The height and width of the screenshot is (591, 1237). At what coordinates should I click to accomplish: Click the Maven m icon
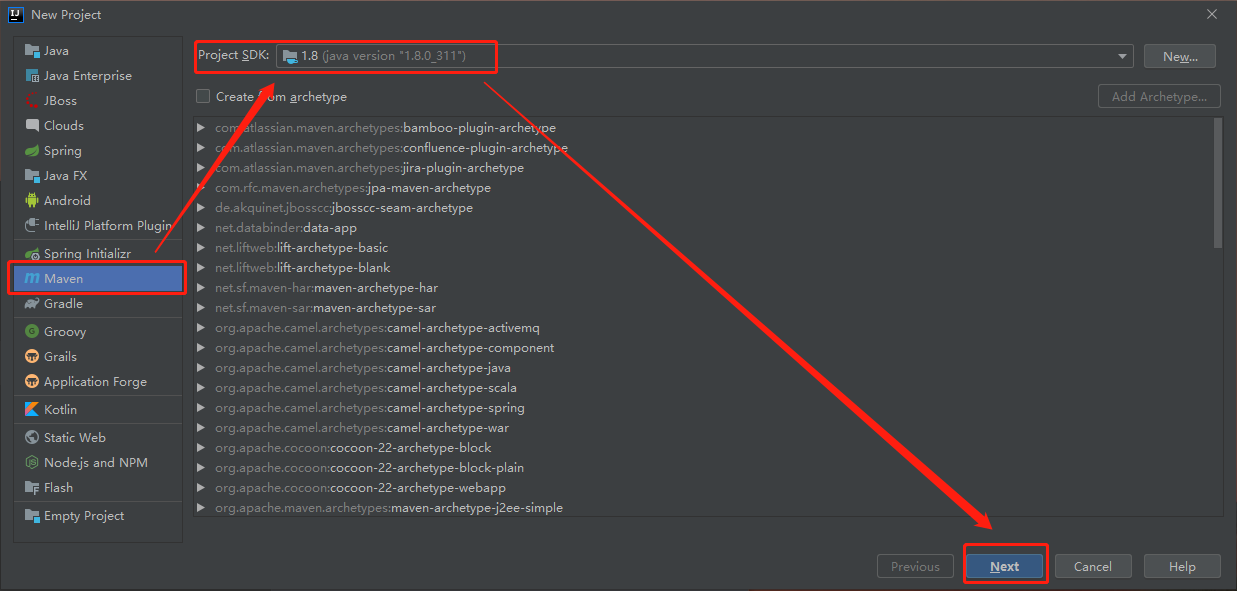point(32,278)
